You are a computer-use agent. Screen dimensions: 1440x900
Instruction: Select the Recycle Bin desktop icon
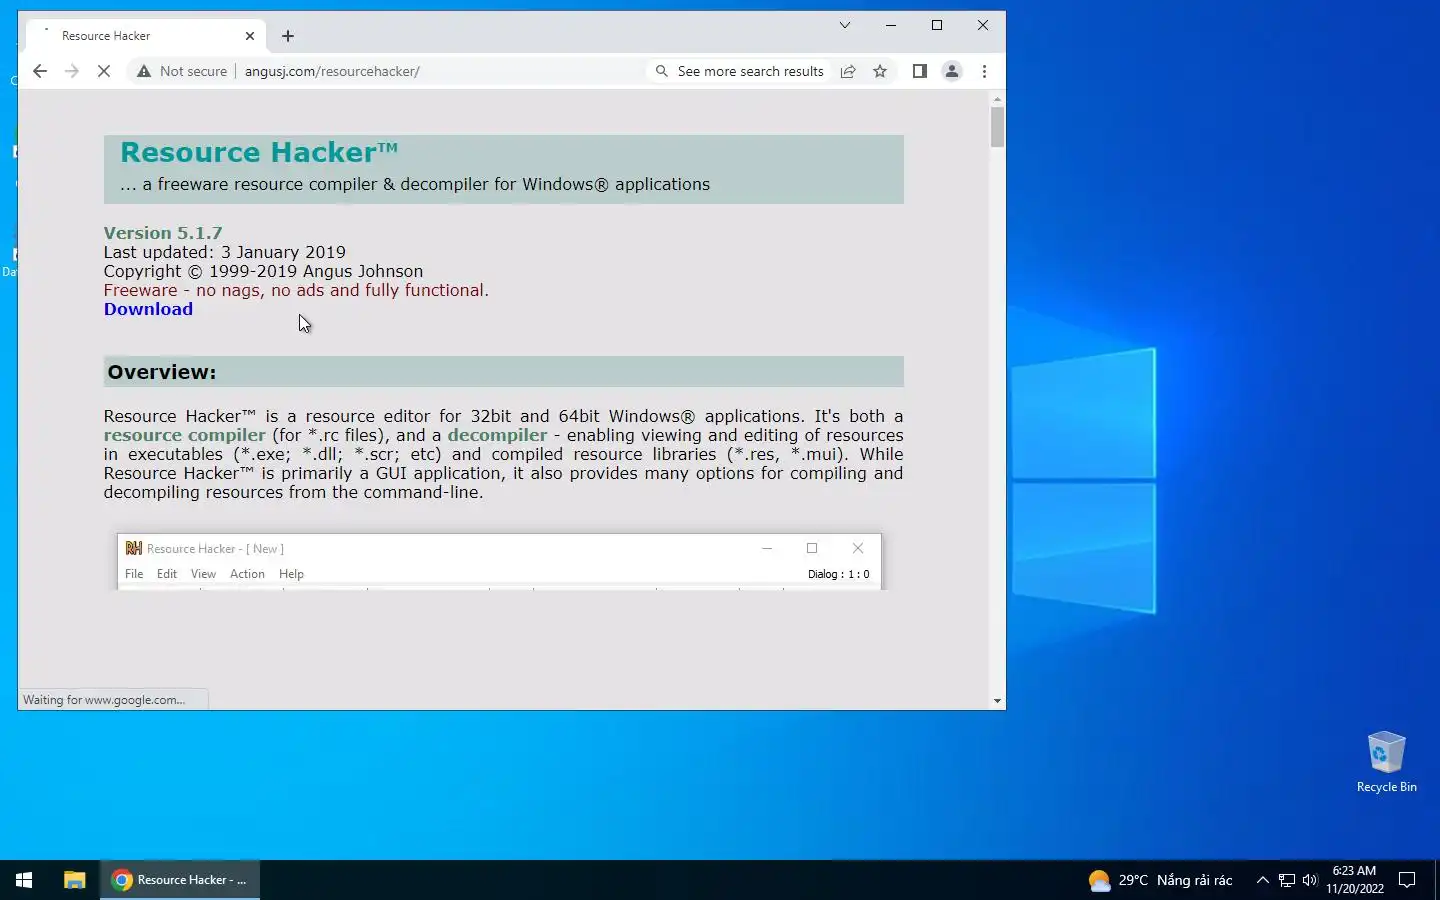click(x=1386, y=762)
